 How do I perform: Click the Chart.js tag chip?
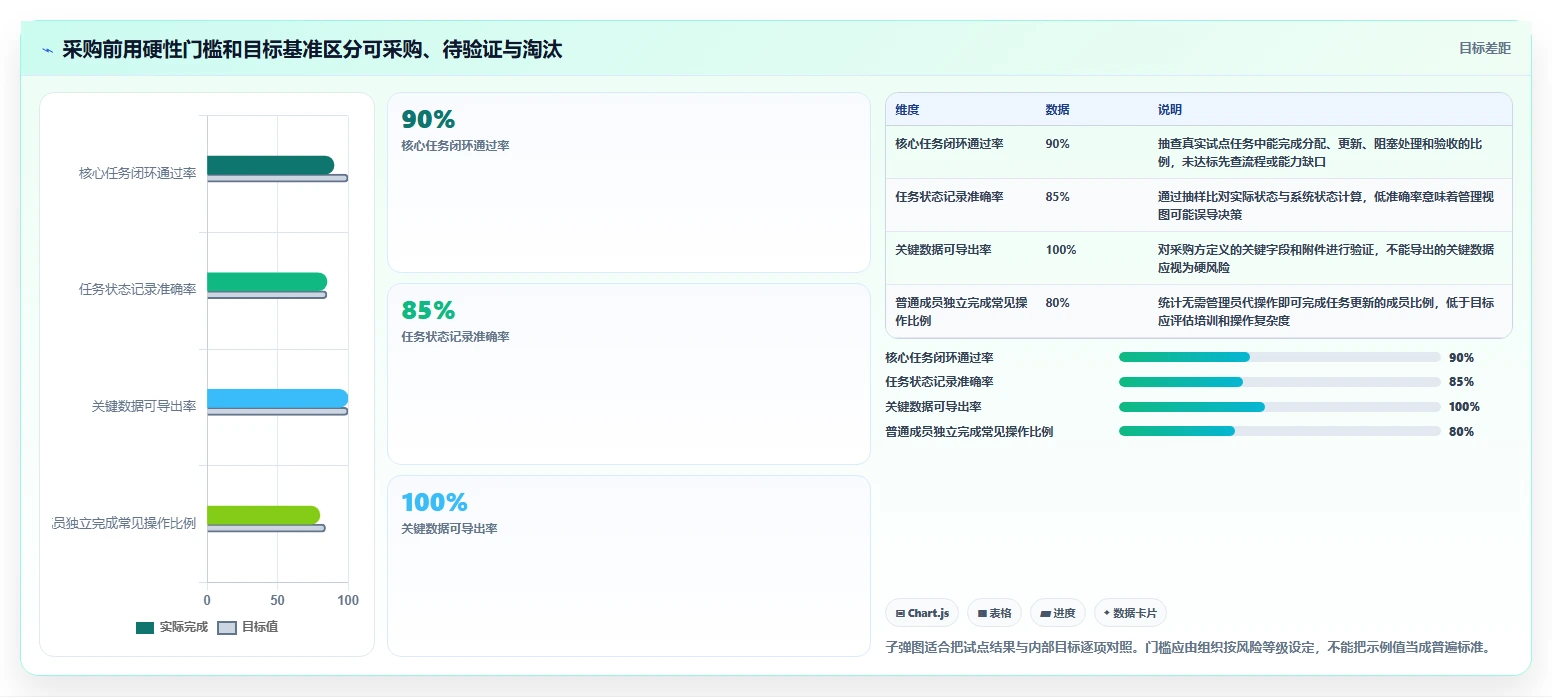(x=922, y=613)
